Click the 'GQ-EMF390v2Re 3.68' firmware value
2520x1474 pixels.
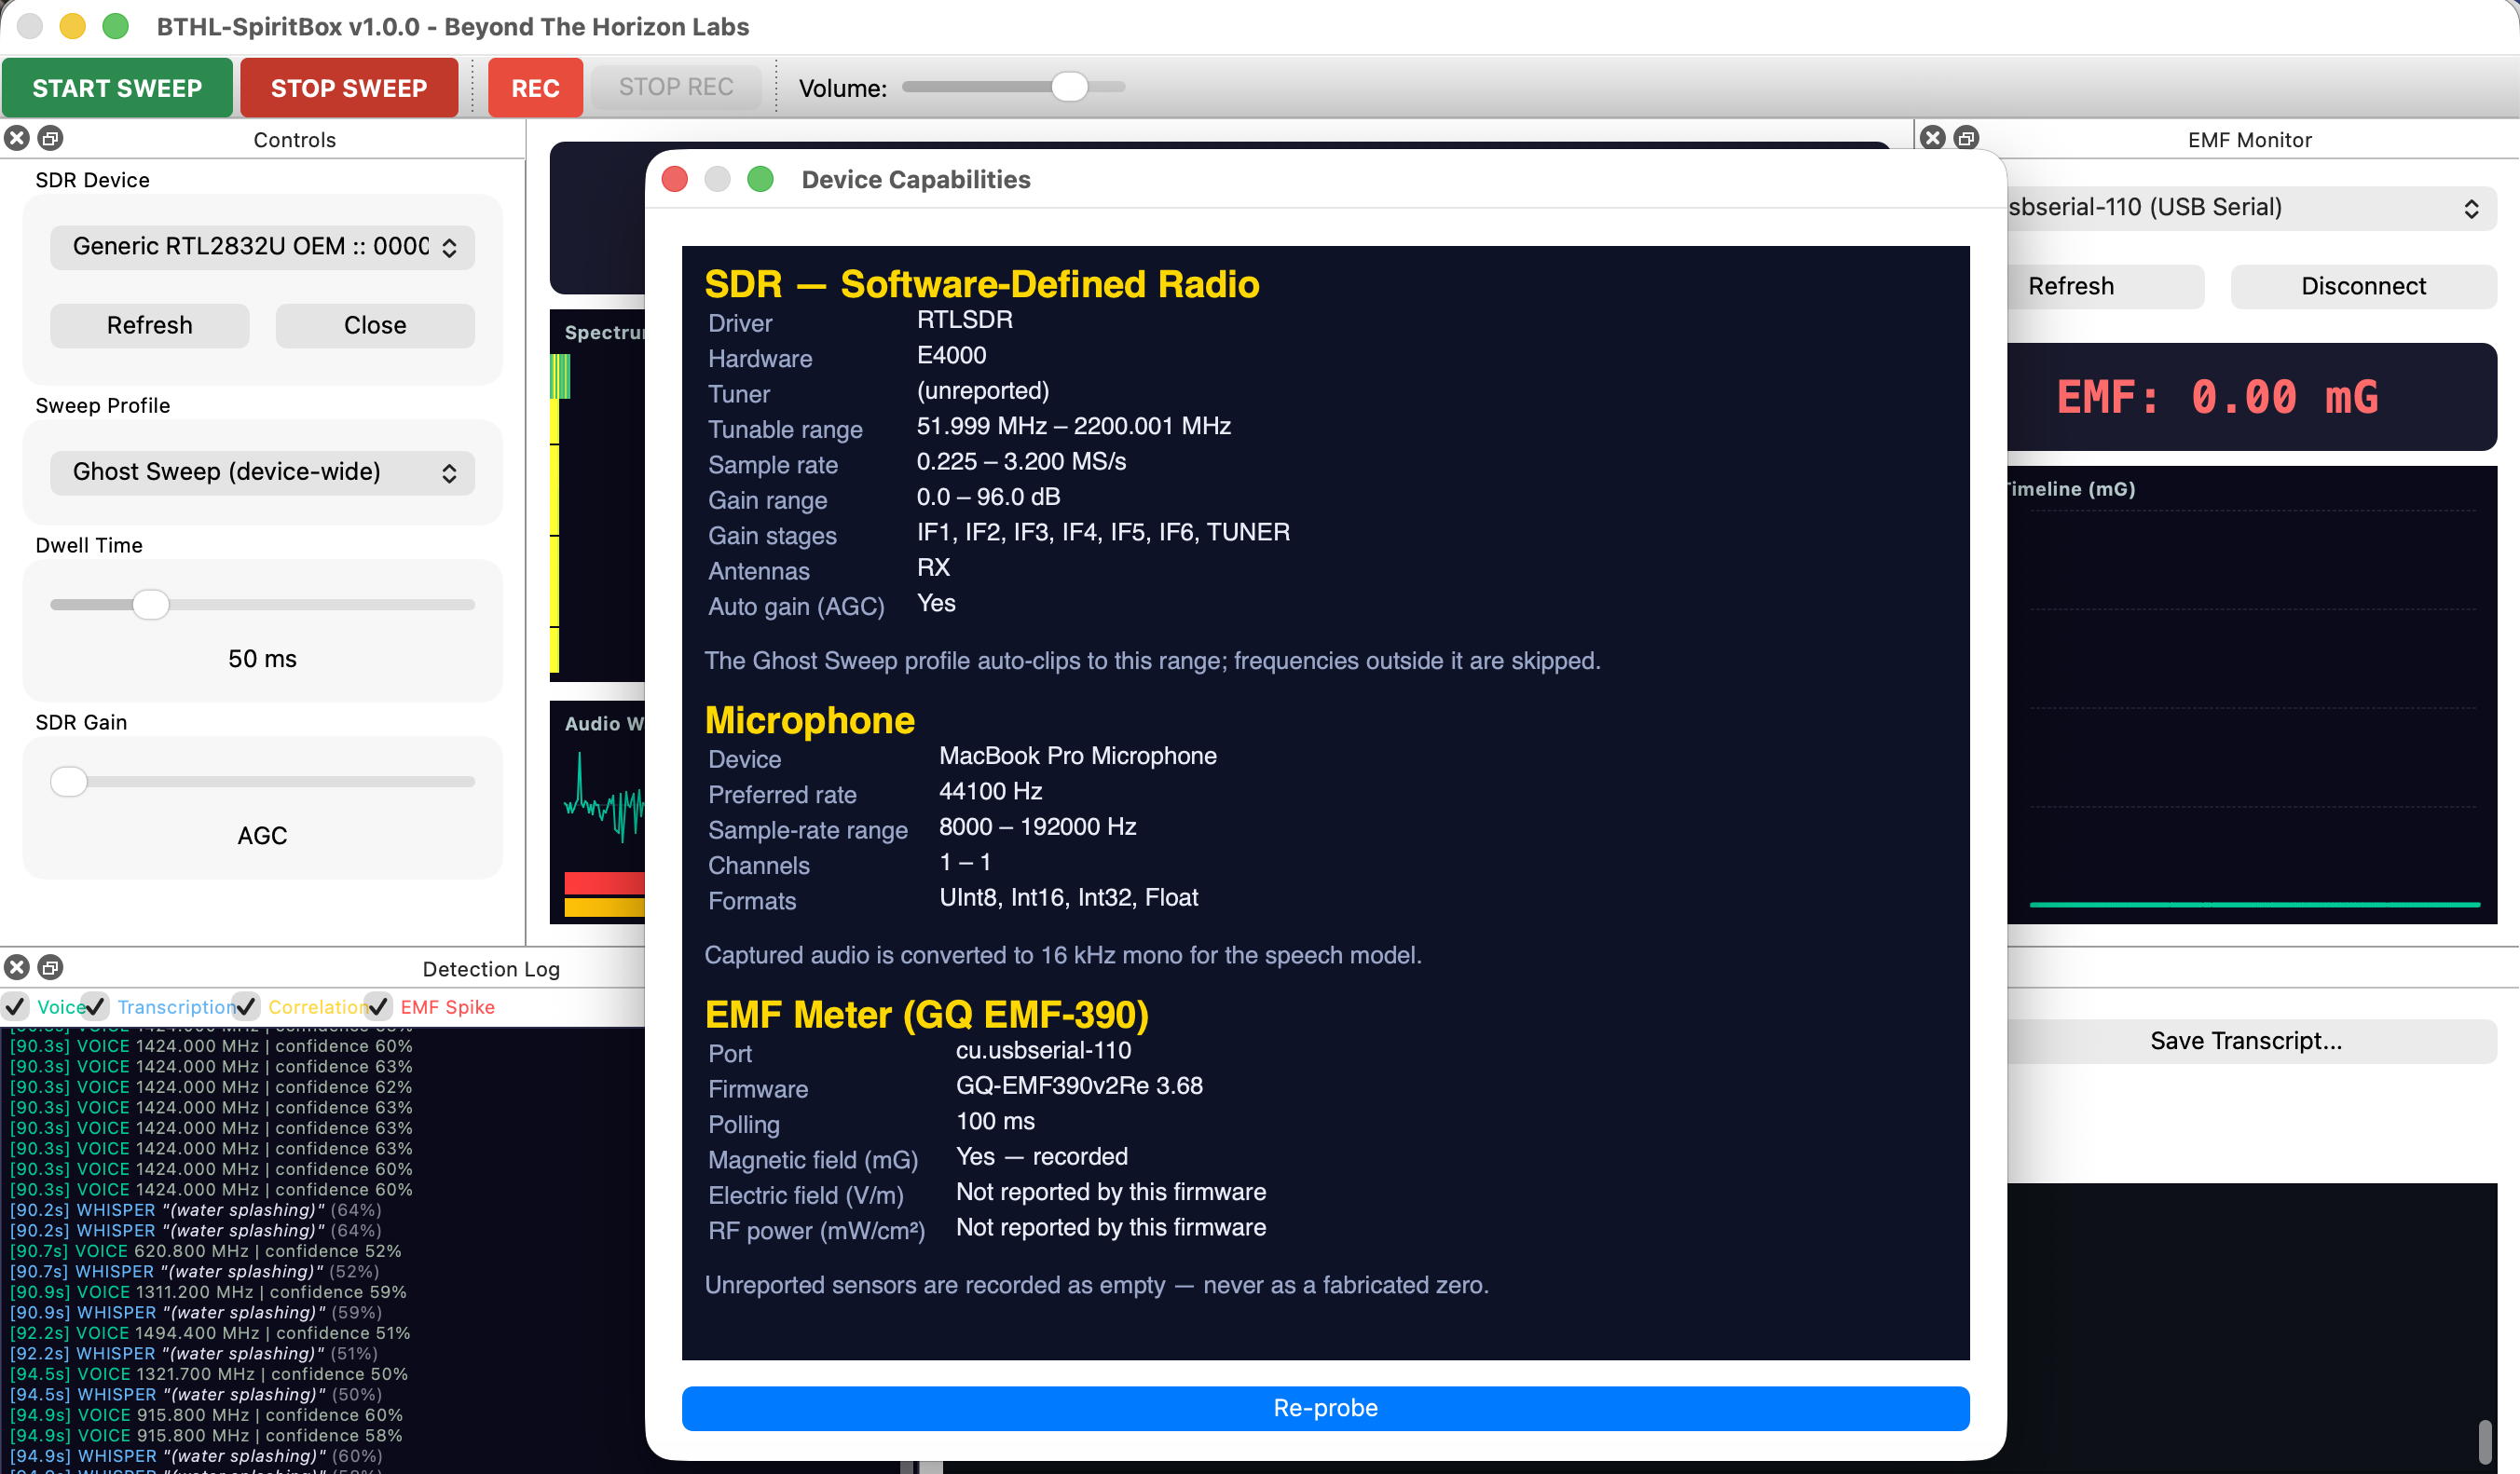(x=1079, y=1086)
